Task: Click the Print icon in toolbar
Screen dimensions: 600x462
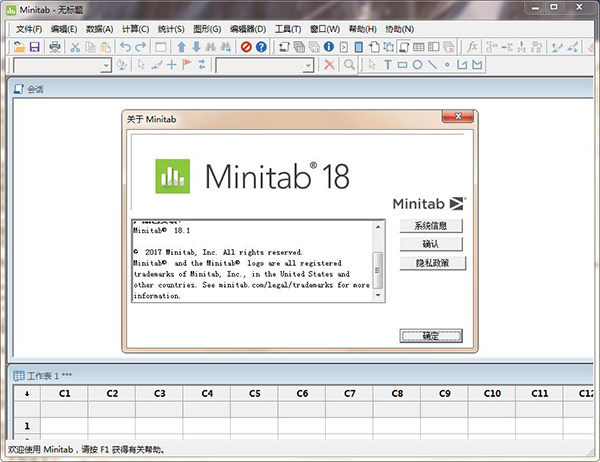Action: coord(52,47)
